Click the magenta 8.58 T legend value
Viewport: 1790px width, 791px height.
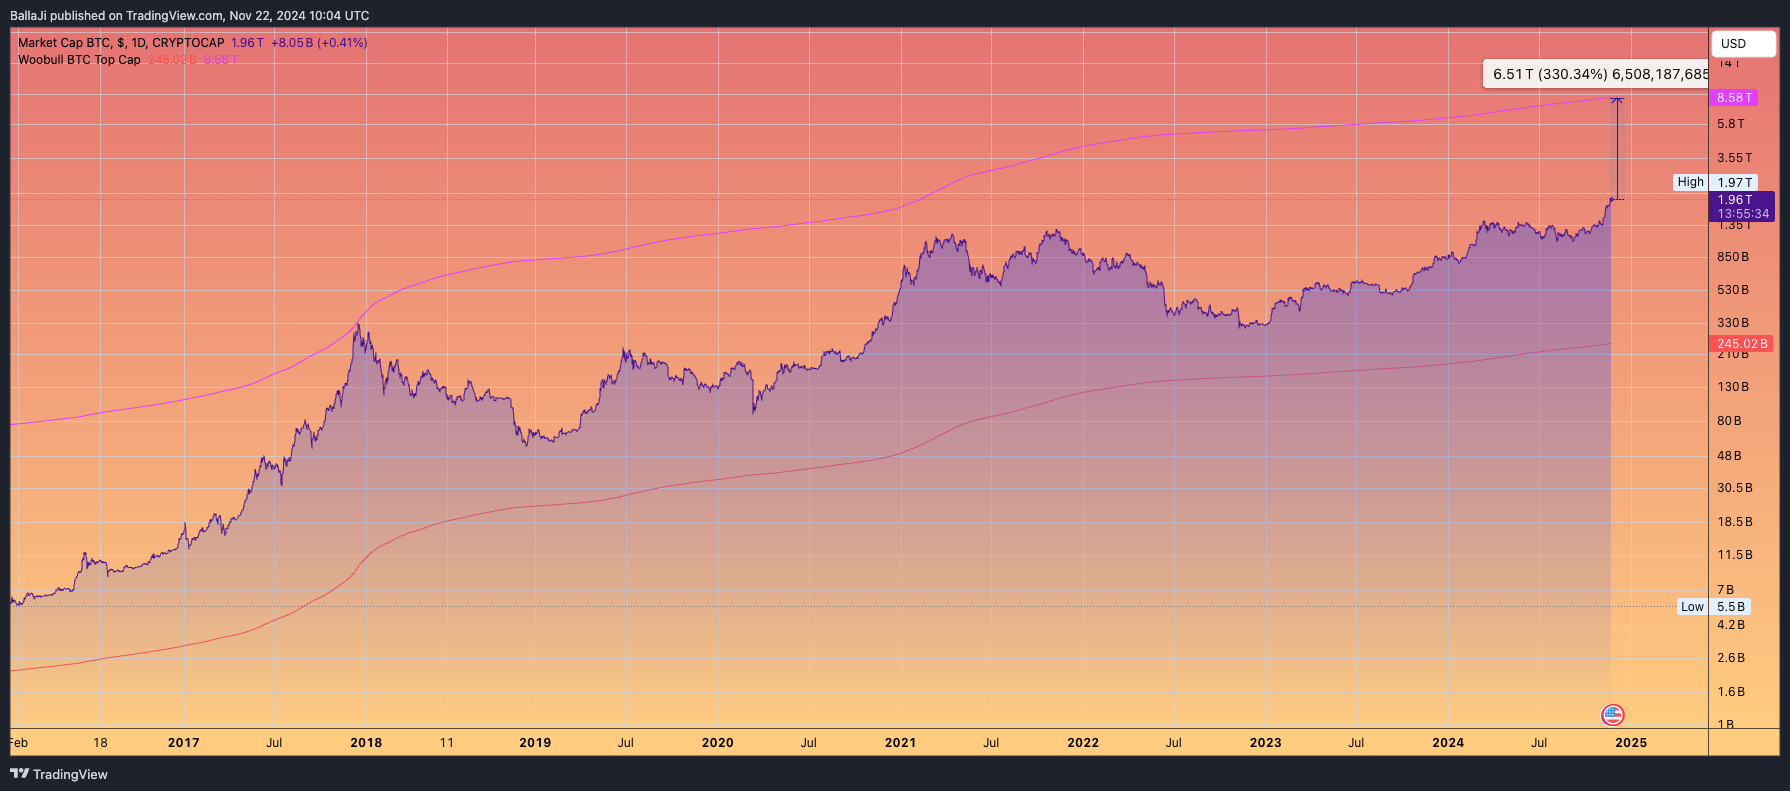(x=221, y=60)
